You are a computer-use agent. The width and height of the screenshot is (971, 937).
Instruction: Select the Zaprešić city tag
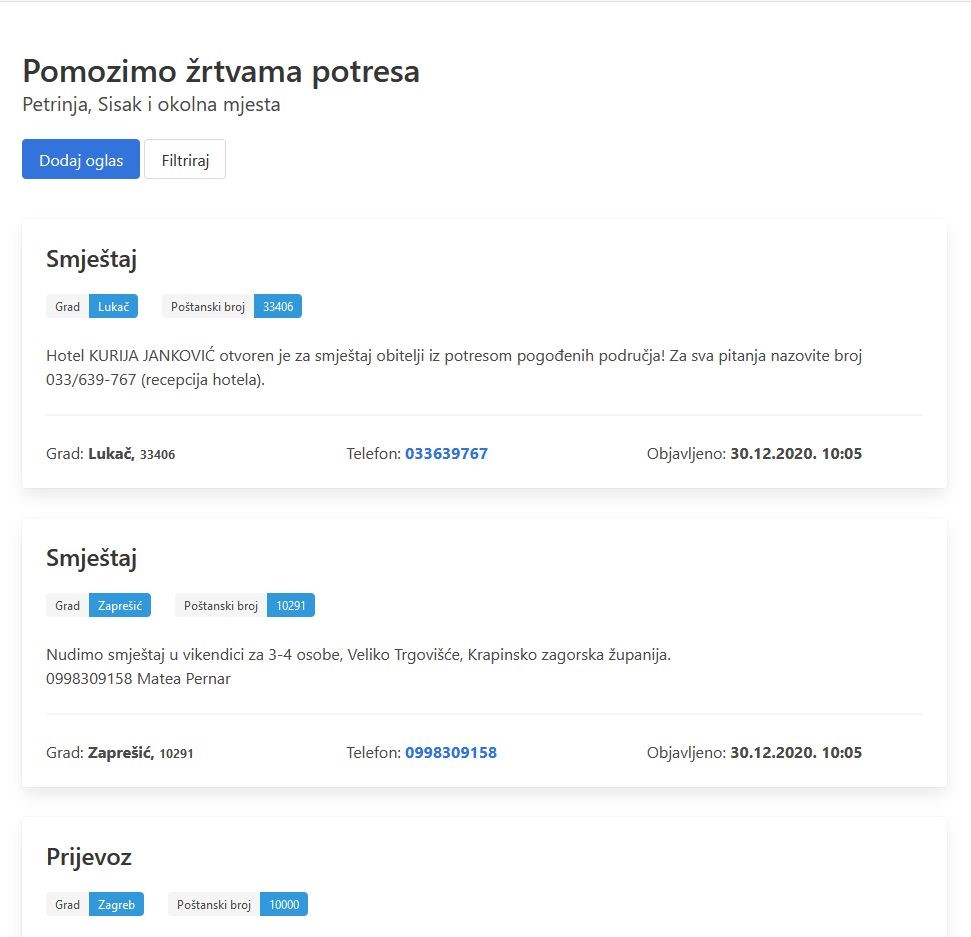pos(120,606)
